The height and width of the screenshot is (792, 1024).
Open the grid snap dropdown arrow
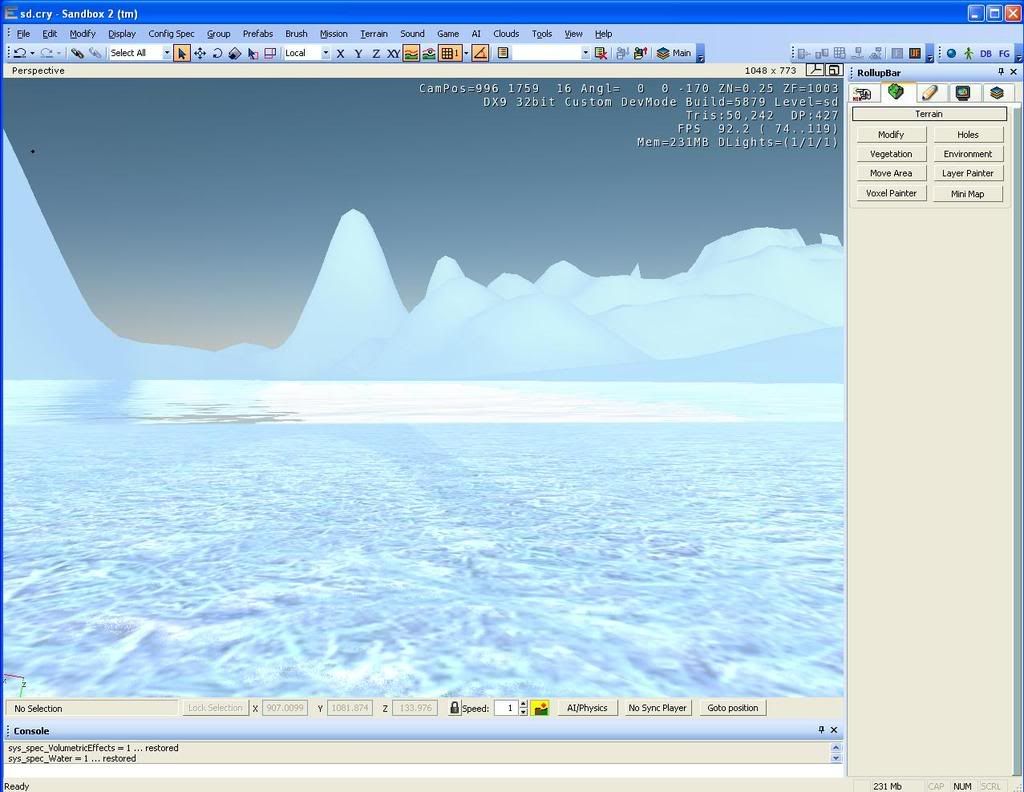465,53
